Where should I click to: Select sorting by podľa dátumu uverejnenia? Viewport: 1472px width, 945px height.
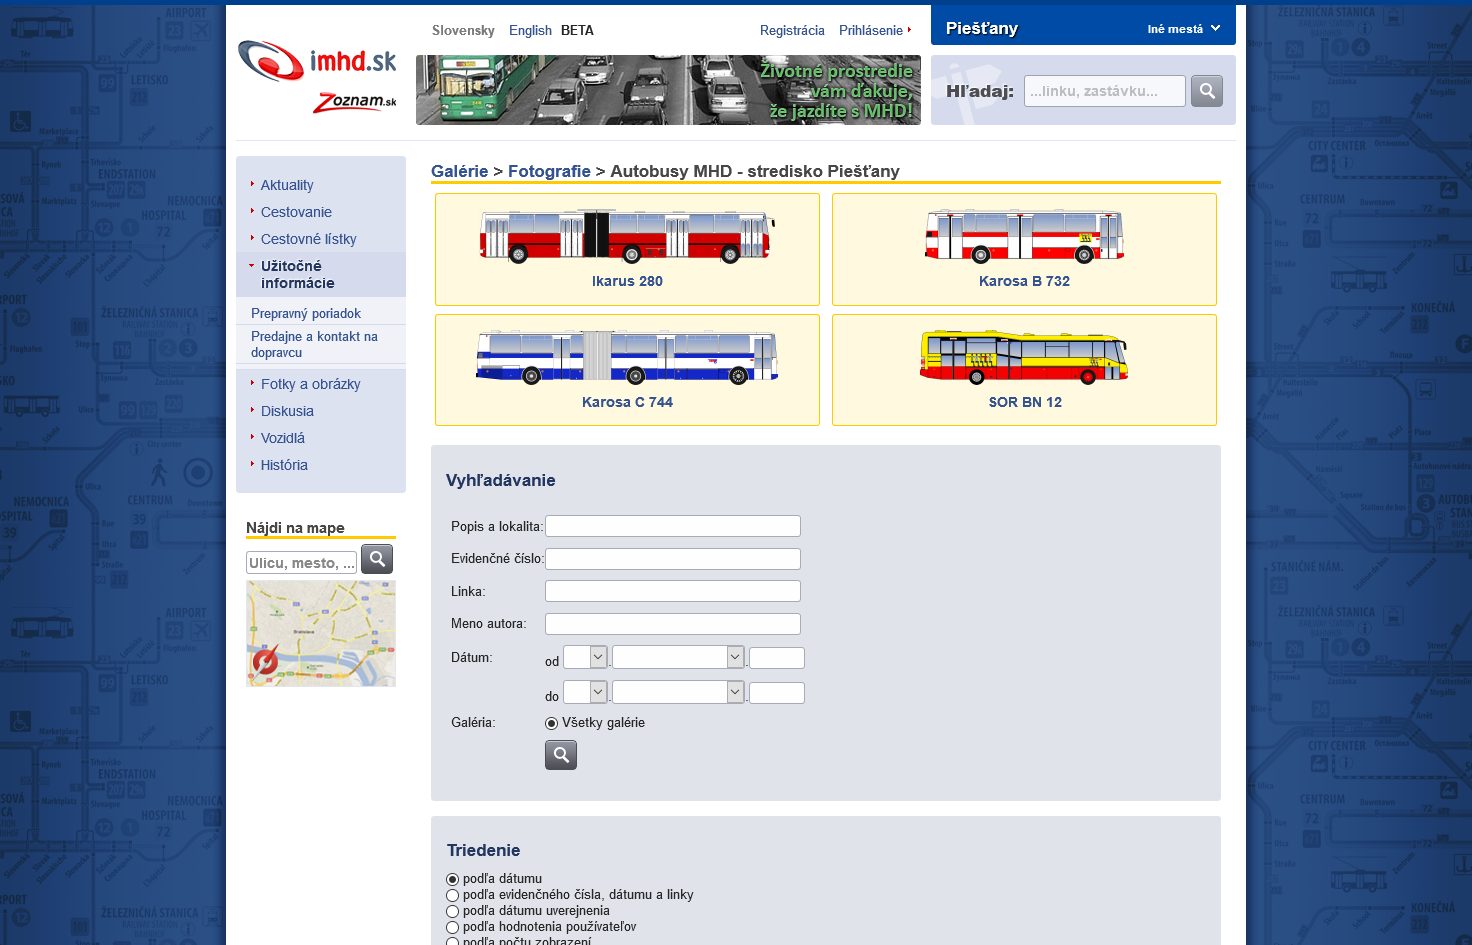click(x=453, y=912)
